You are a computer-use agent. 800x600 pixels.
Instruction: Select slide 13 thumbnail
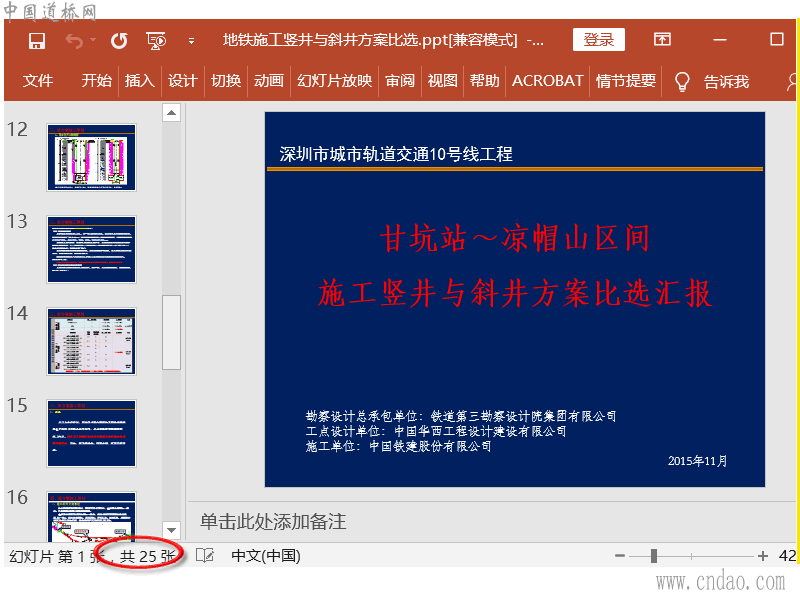(x=91, y=249)
